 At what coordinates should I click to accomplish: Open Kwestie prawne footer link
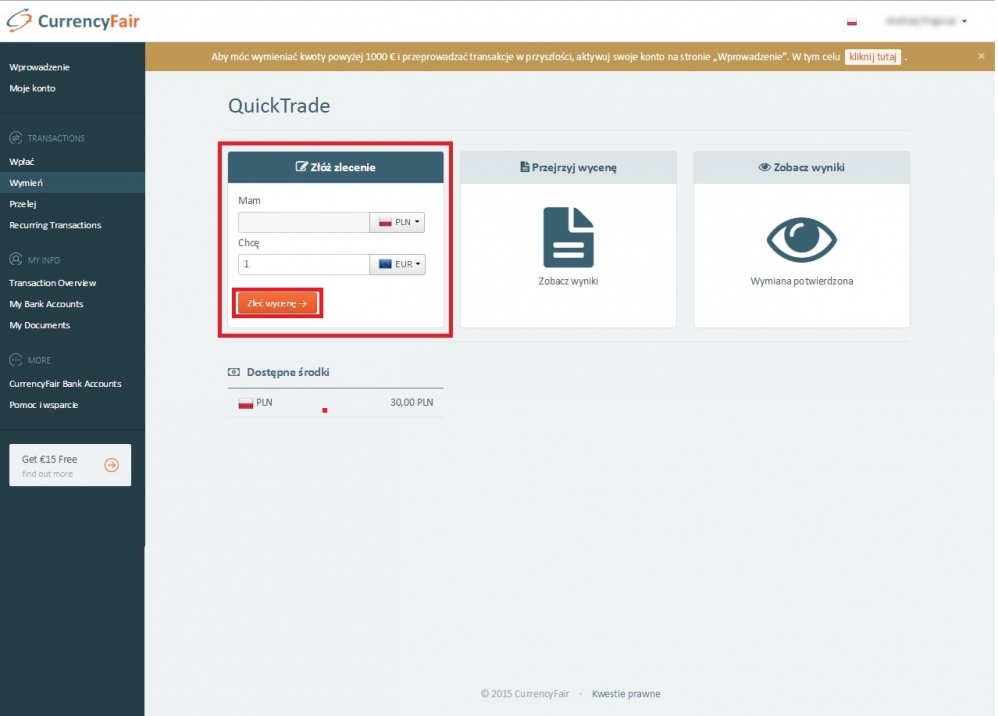point(626,694)
